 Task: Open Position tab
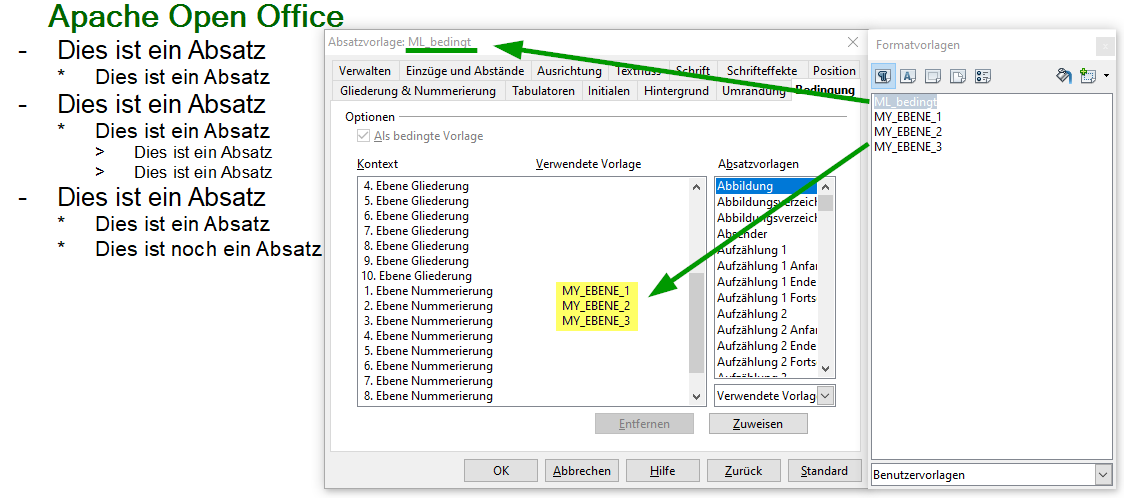click(834, 71)
